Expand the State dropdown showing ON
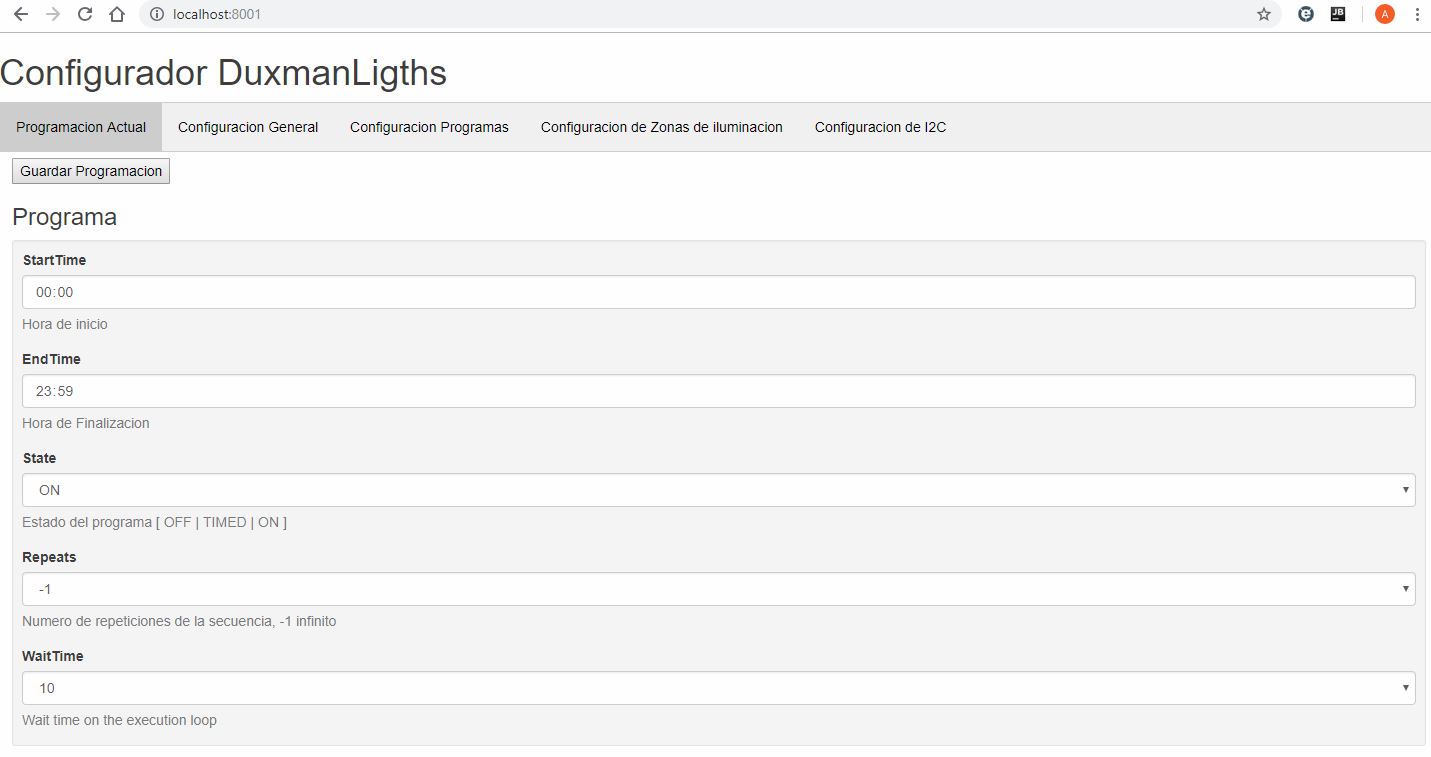 point(718,490)
